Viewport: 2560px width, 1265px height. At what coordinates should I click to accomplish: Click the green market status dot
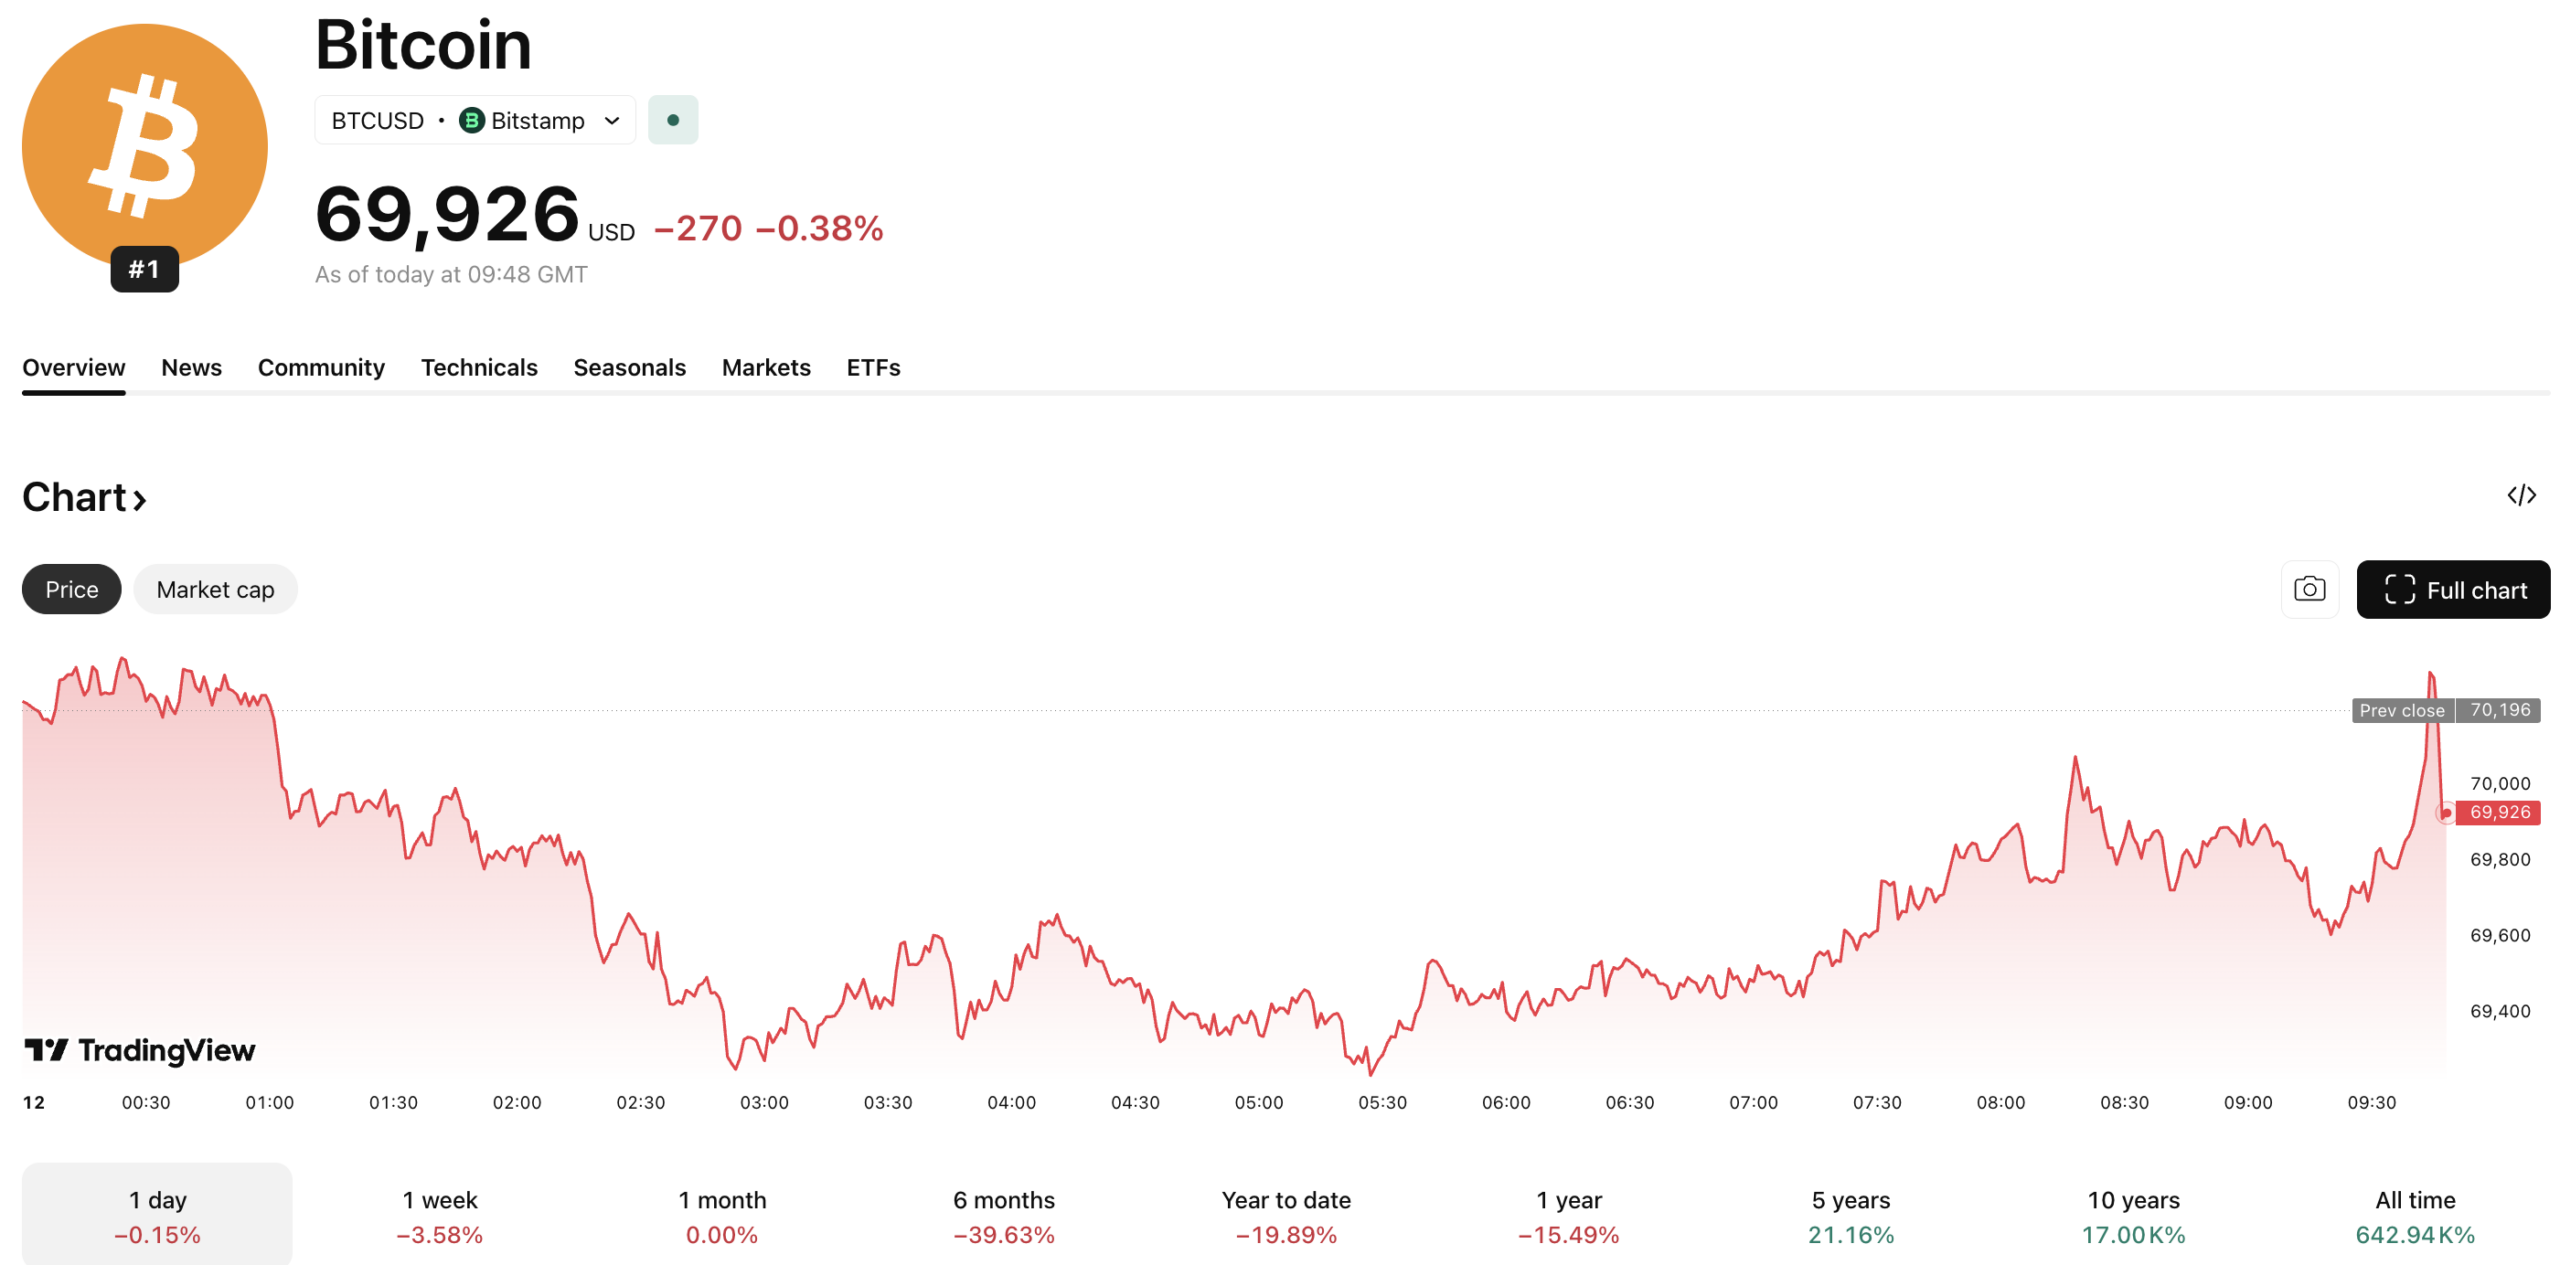click(x=673, y=120)
